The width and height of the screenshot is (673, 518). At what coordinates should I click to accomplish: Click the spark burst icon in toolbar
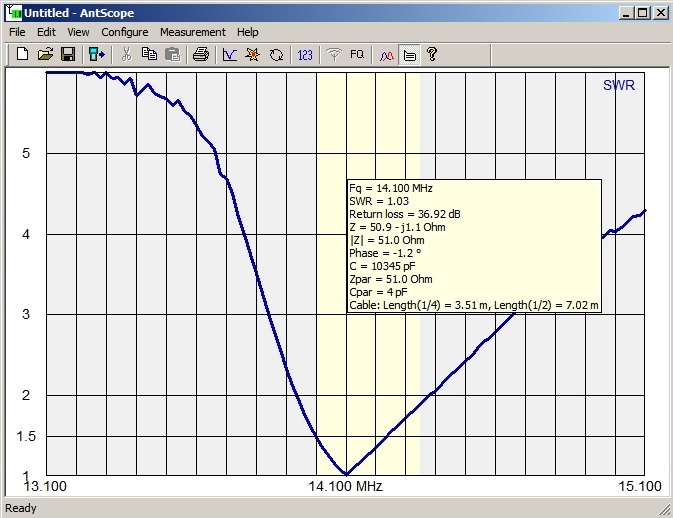(253, 55)
